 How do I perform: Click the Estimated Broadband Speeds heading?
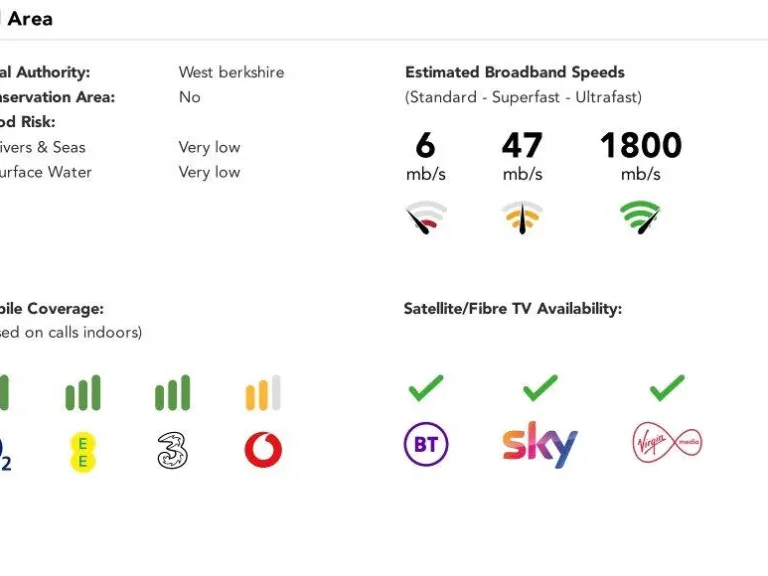514,72
